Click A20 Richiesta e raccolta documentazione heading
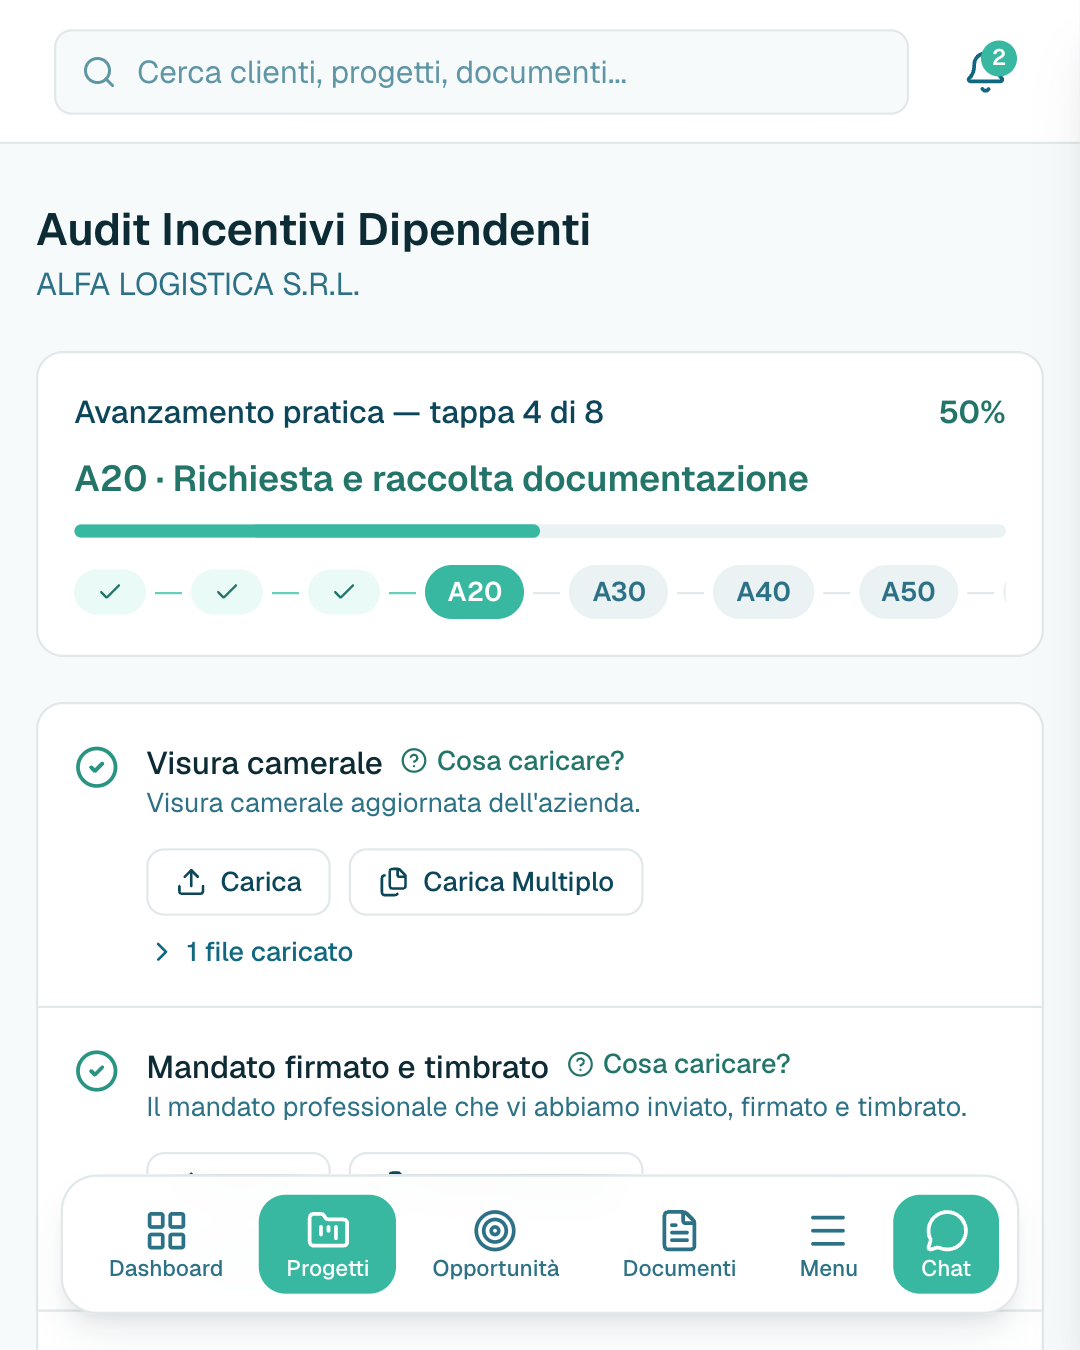 (x=441, y=479)
